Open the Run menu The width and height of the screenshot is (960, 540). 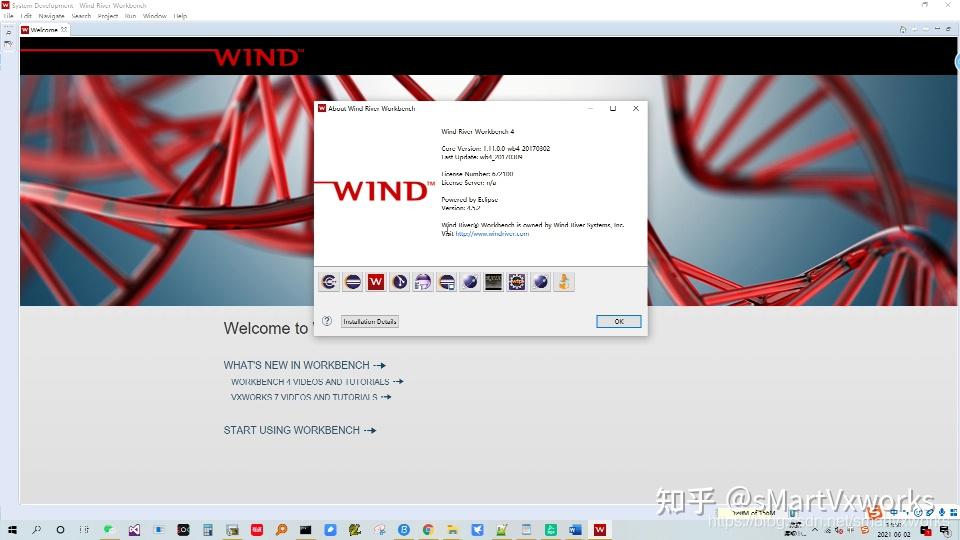click(x=130, y=16)
